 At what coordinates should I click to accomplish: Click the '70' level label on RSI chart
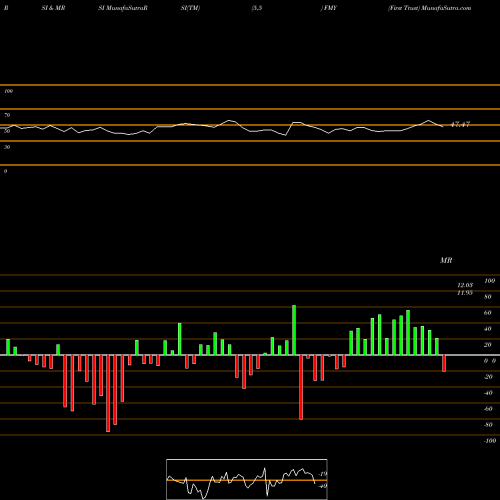tap(7, 115)
